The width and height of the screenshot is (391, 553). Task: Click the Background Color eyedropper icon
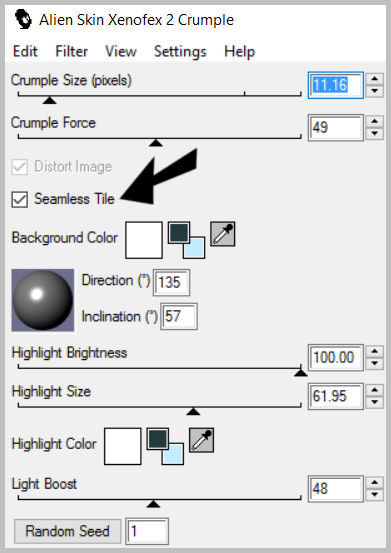223,234
